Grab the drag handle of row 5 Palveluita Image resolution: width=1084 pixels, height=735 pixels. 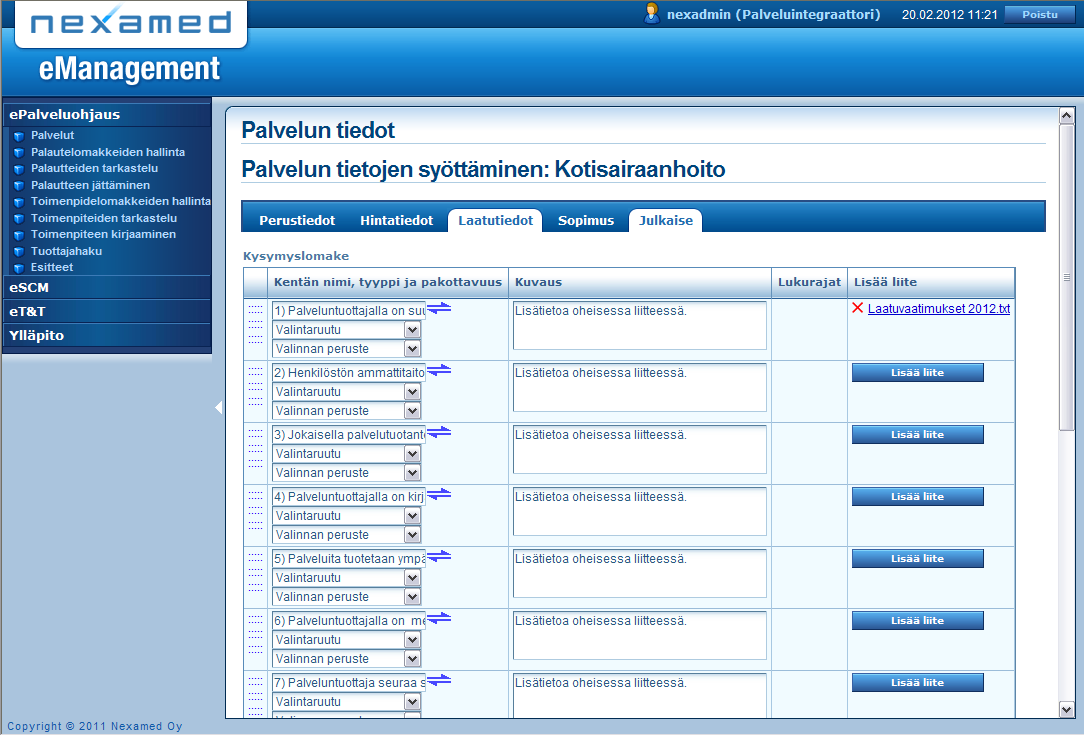(255, 572)
